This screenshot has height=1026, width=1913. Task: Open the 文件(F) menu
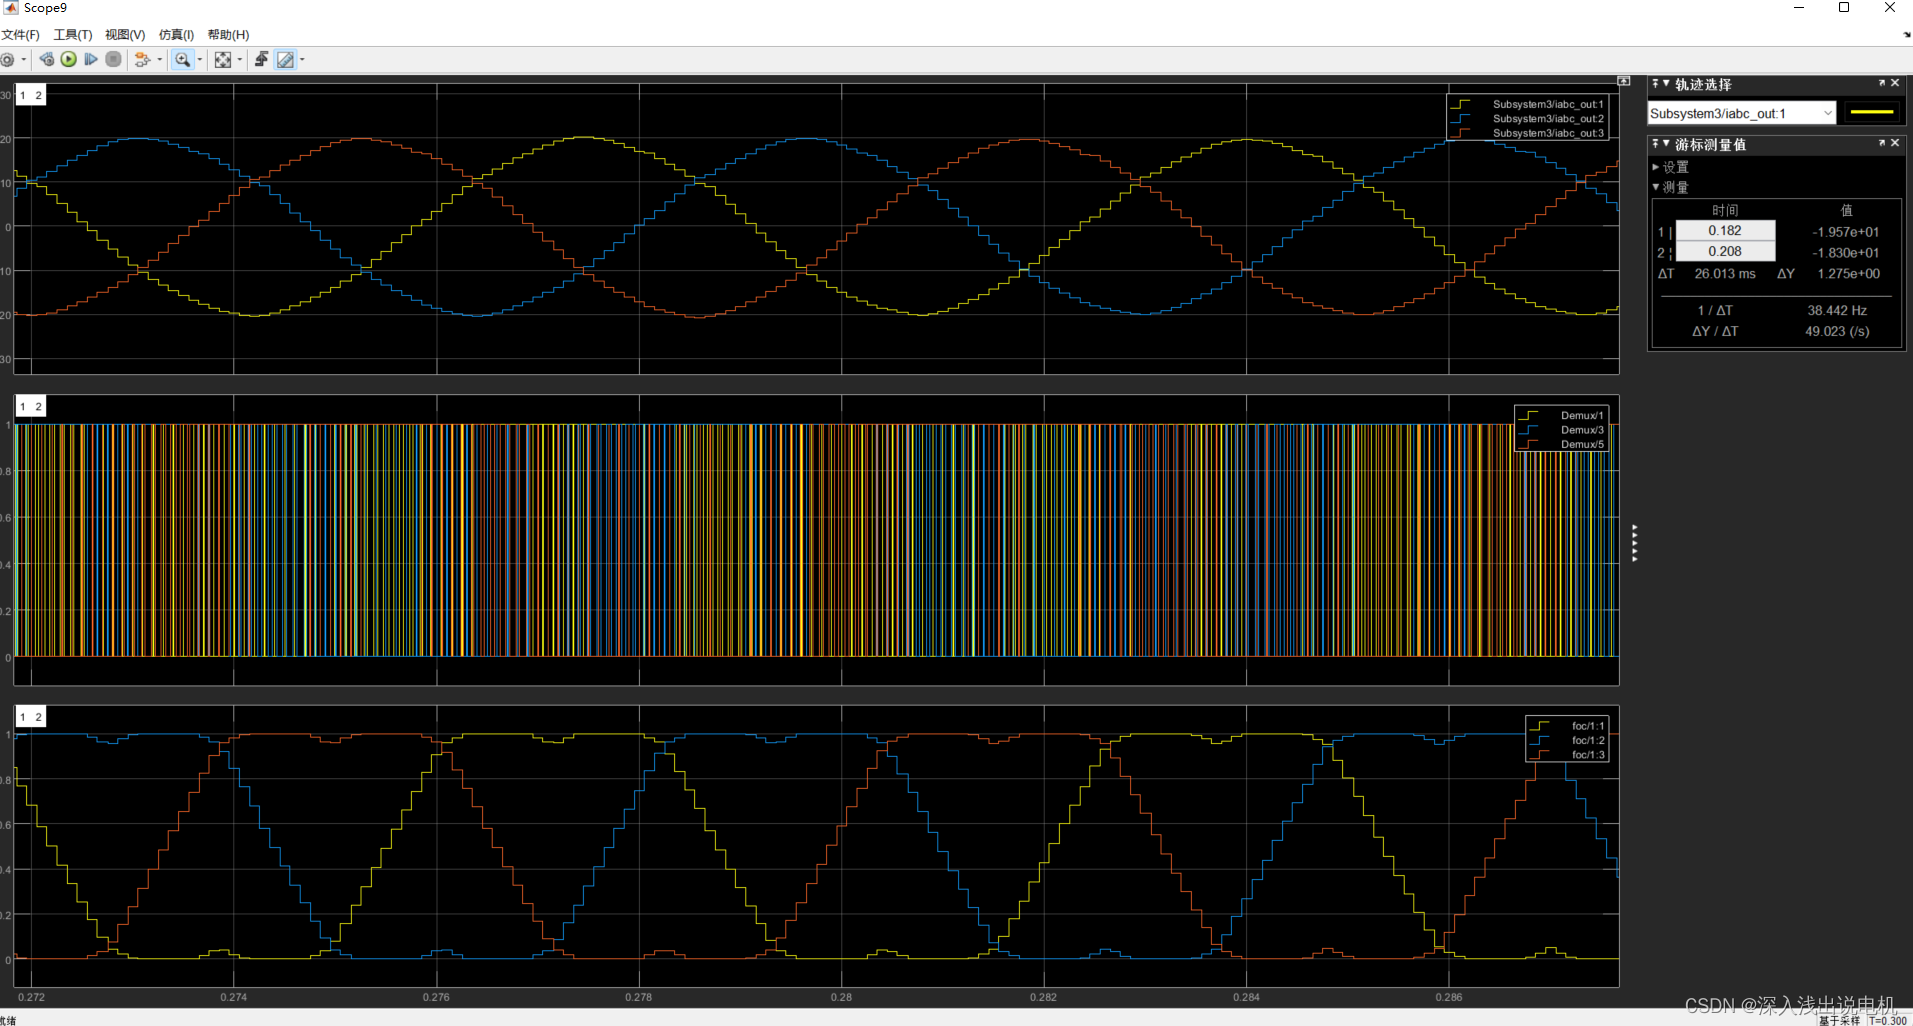pyautogui.click(x=20, y=35)
